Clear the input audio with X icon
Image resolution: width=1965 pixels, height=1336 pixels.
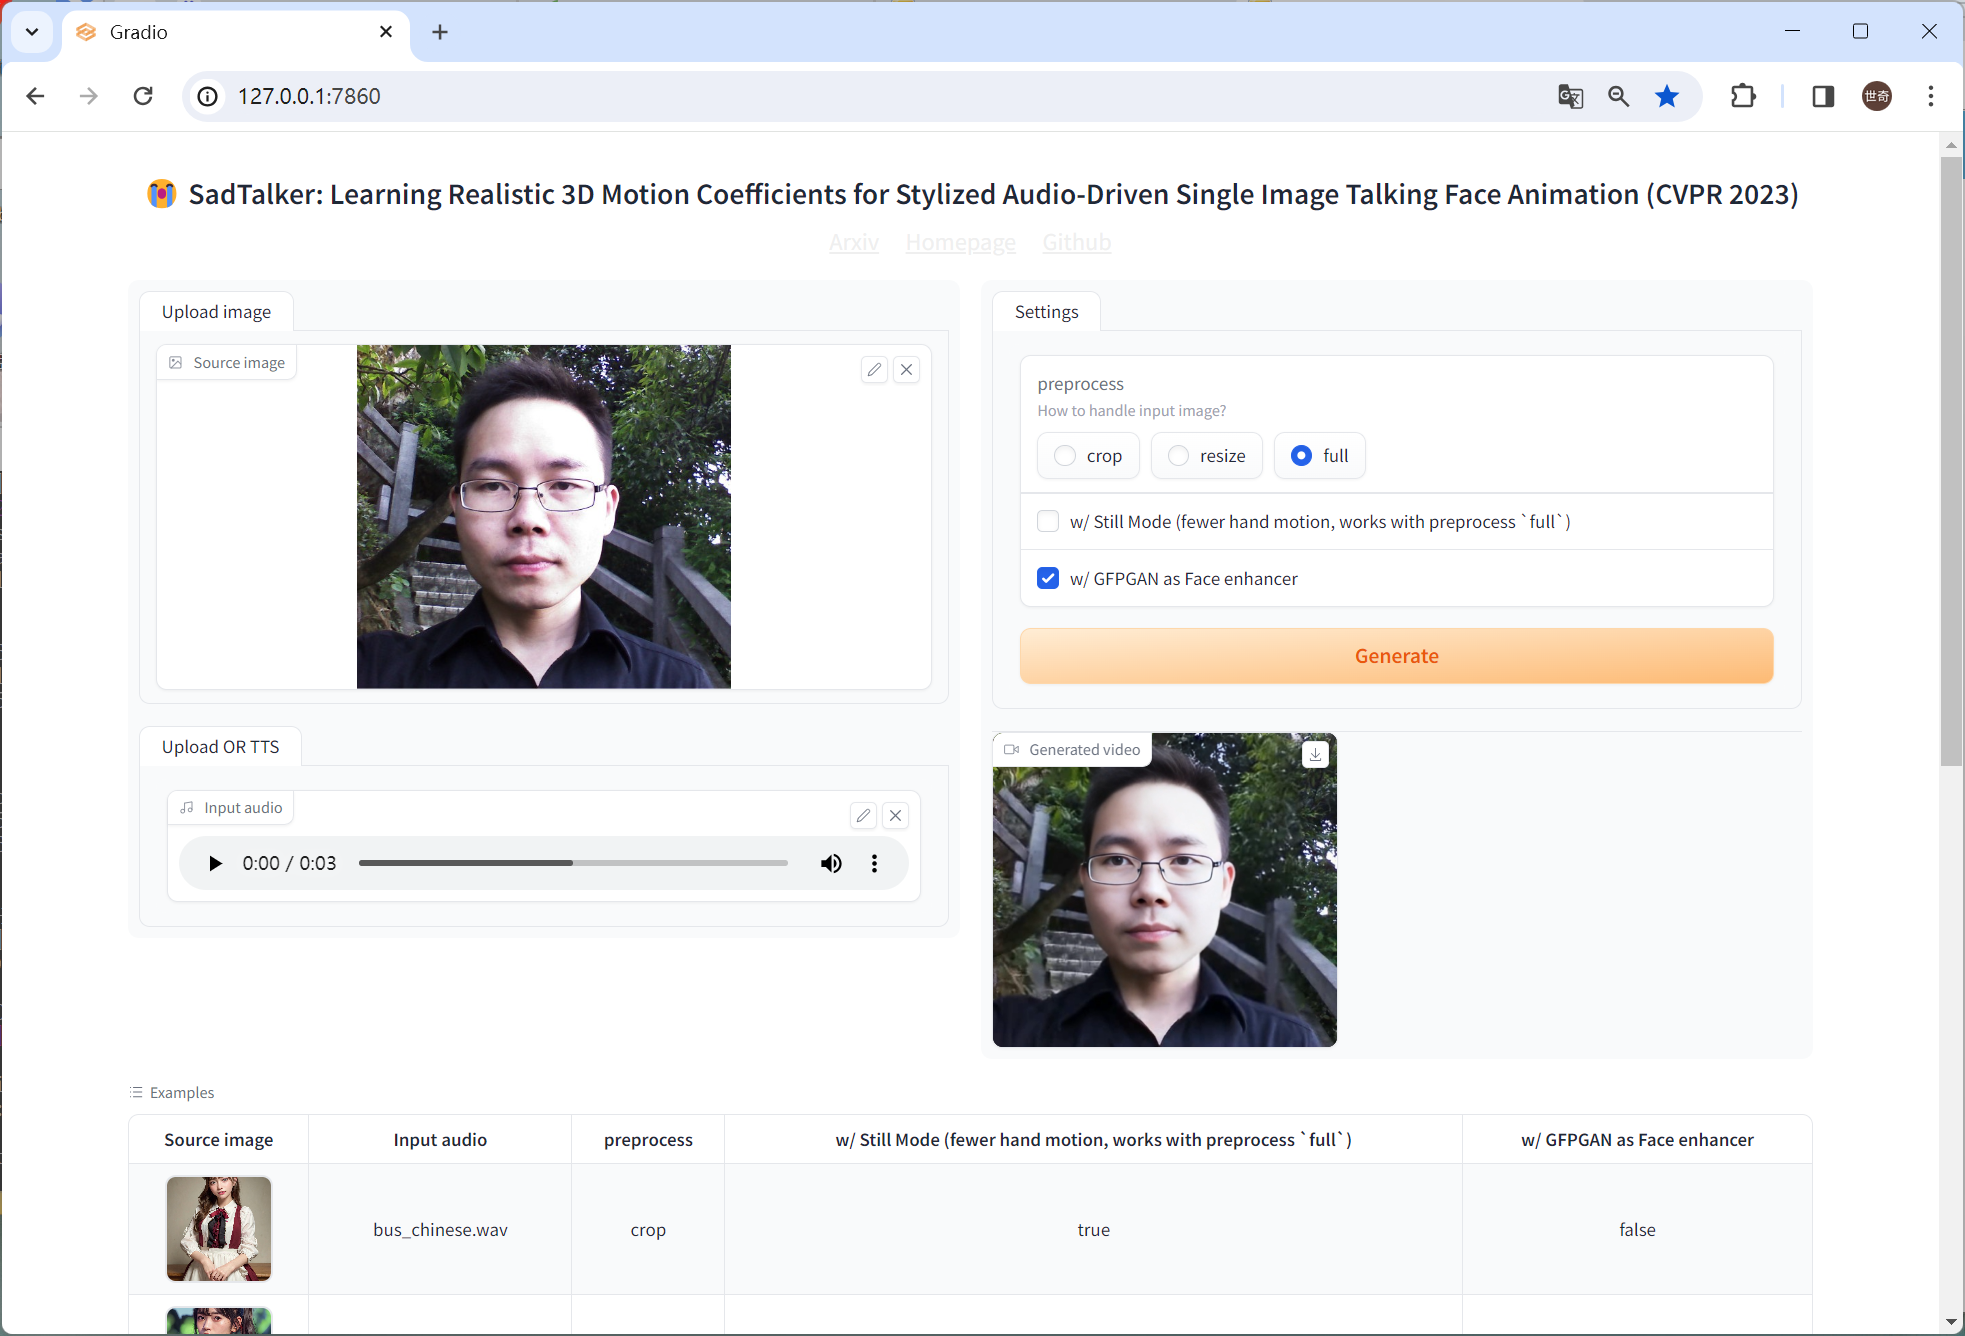[x=896, y=816]
